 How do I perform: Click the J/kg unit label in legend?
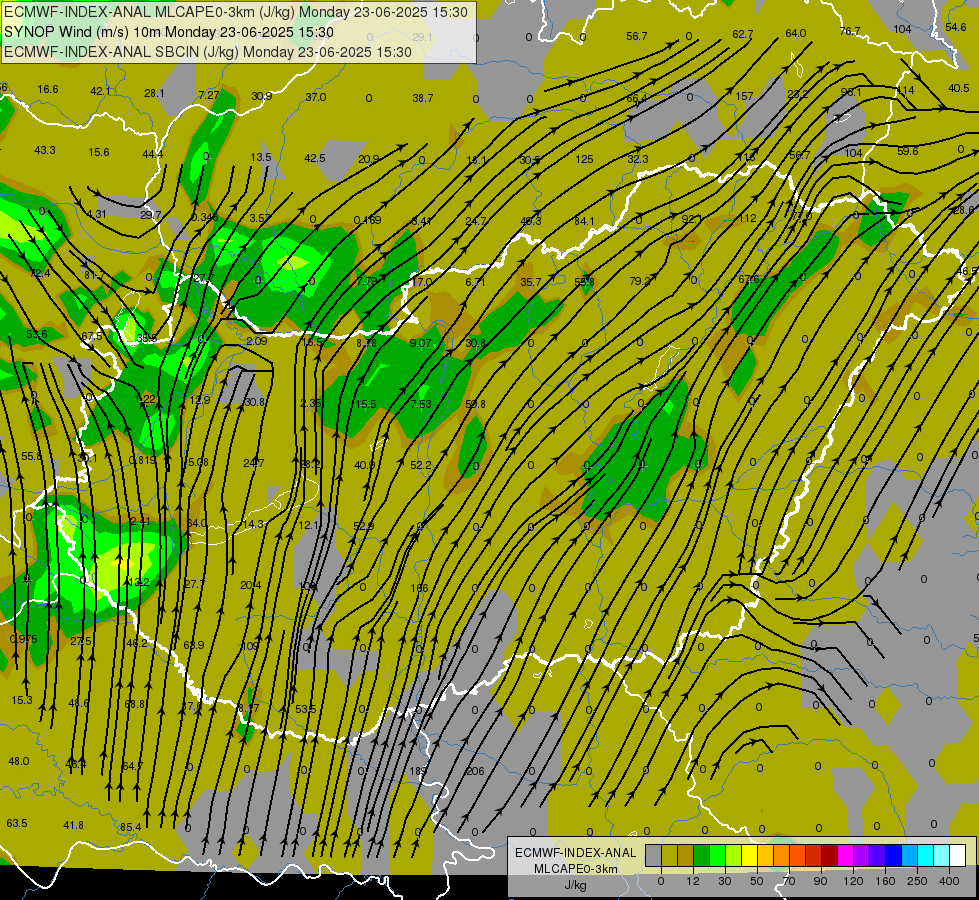(575, 885)
